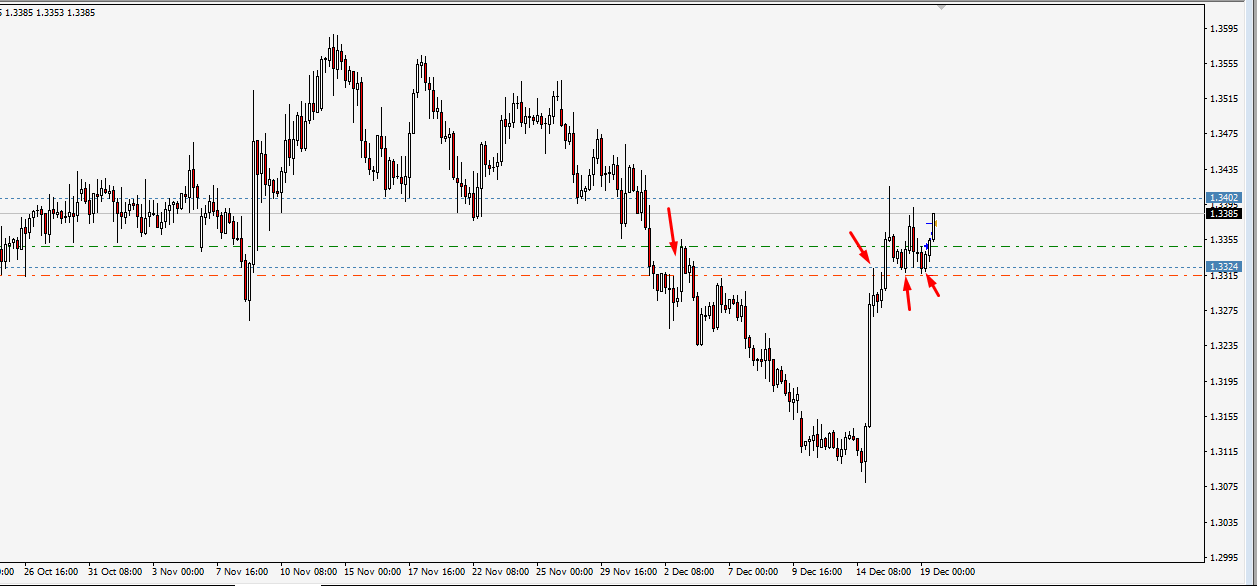The image size is (1257, 586).
Task: Click the 19 Dec 00:00 time label
Action: tap(948, 572)
